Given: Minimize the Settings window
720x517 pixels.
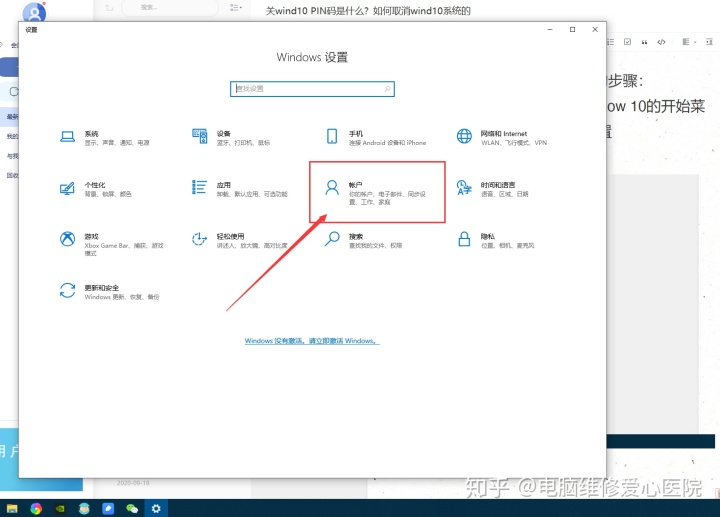Looking at the screenshot, I should coord(550,29).
